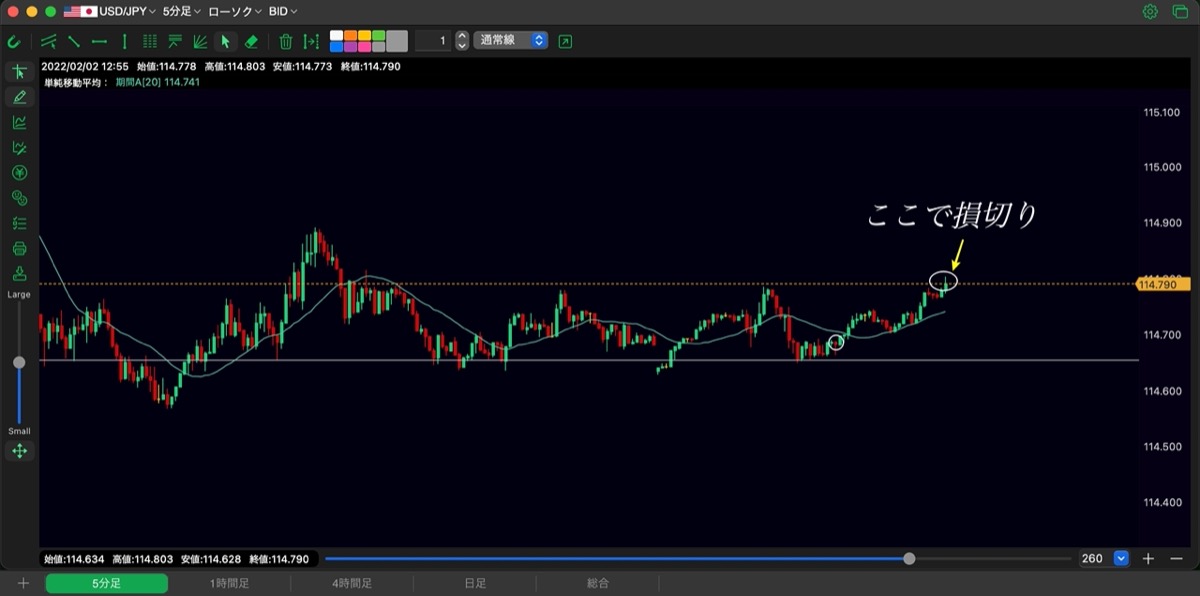Select the horizontal line drawing tool
1200x596 pixels.
[99, 42]
